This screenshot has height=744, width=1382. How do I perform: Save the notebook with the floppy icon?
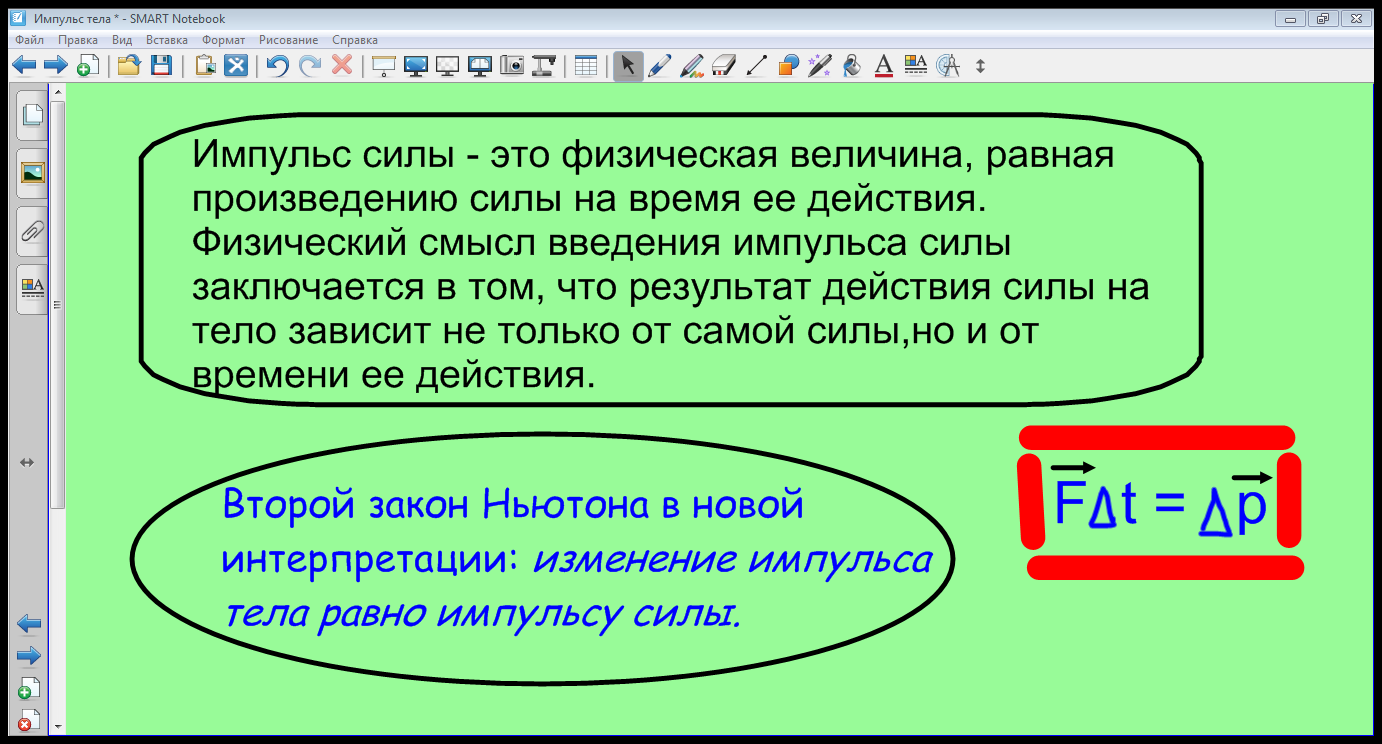pos(161,66)
